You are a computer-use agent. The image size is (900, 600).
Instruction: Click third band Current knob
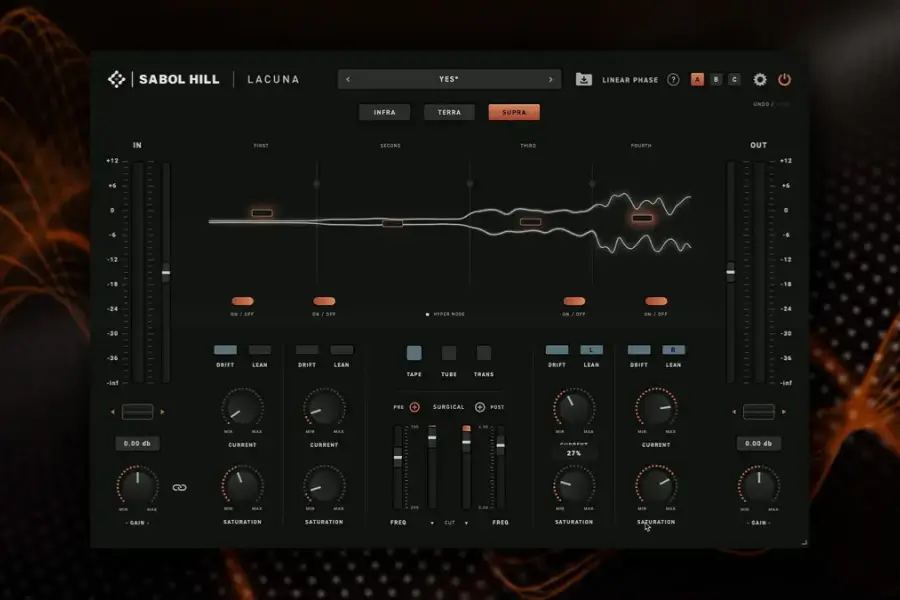click(x=574, y=409)
